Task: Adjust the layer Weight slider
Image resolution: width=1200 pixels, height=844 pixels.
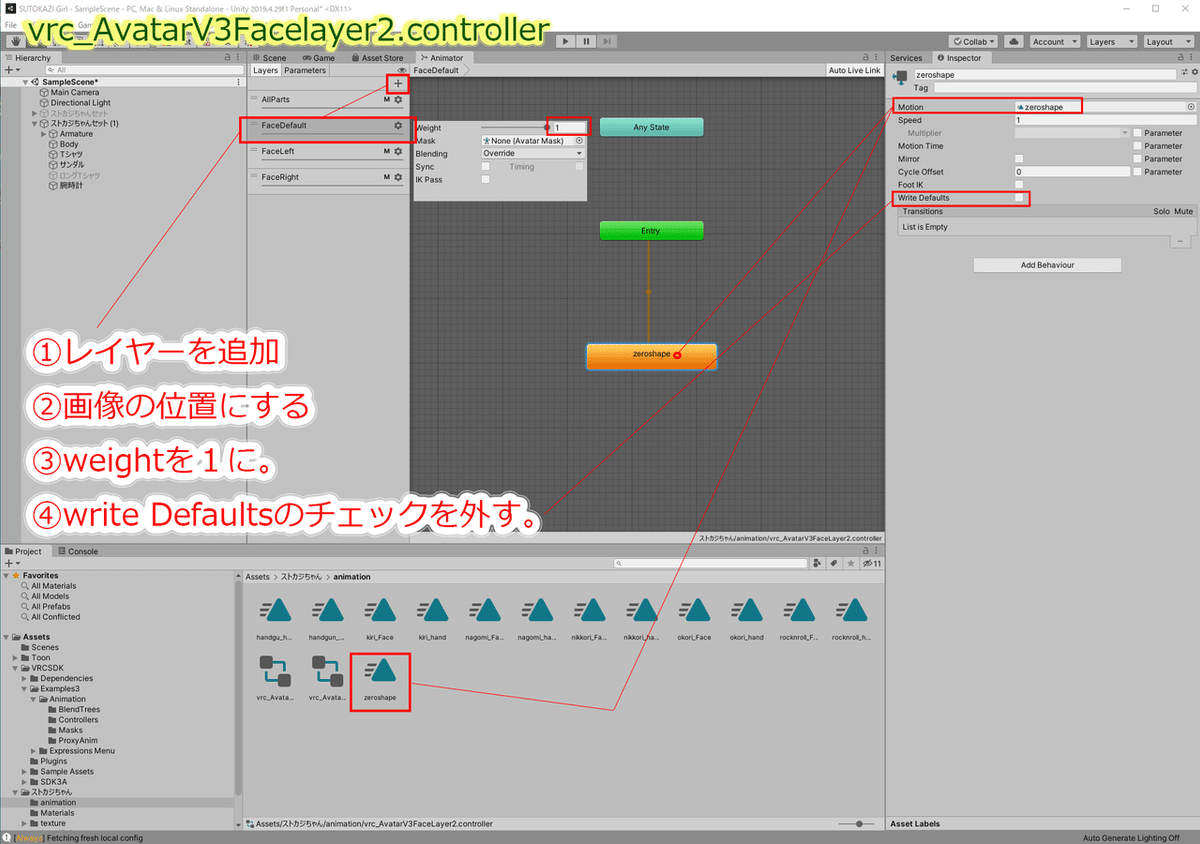Action: point(515,127)
